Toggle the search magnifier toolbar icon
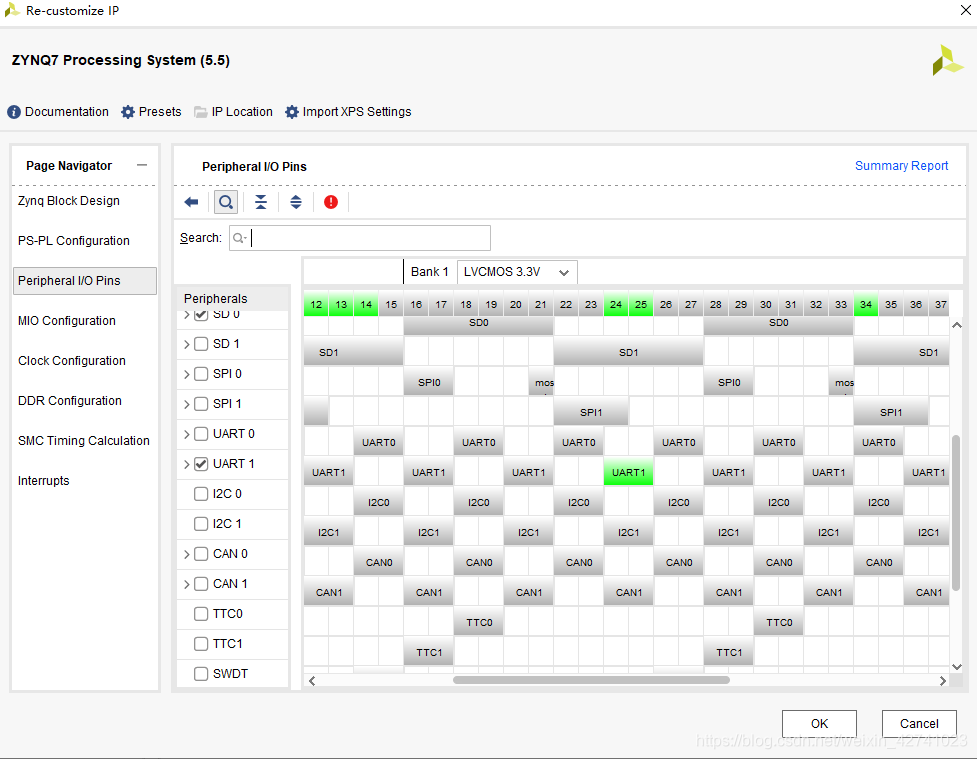 point(226,202)
